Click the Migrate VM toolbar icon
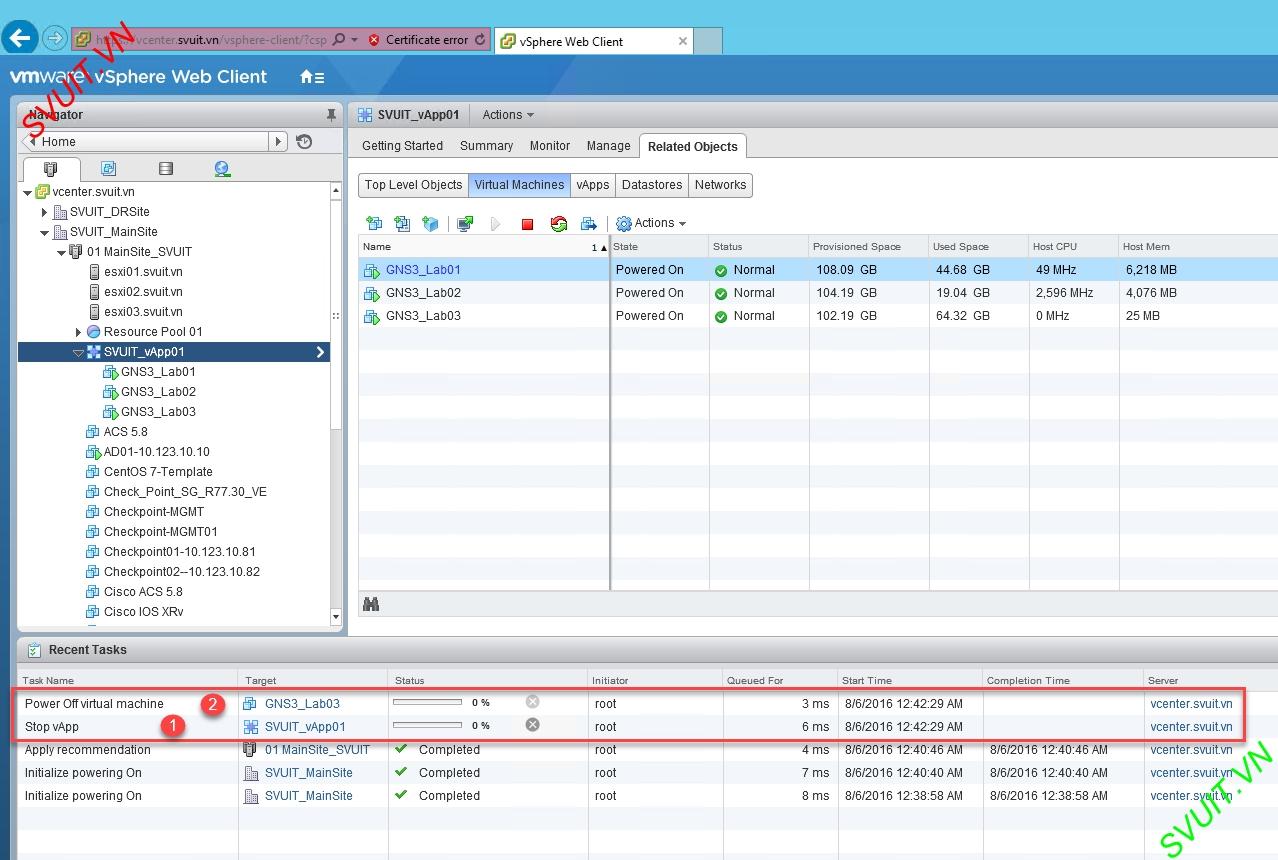 point(589,223)
